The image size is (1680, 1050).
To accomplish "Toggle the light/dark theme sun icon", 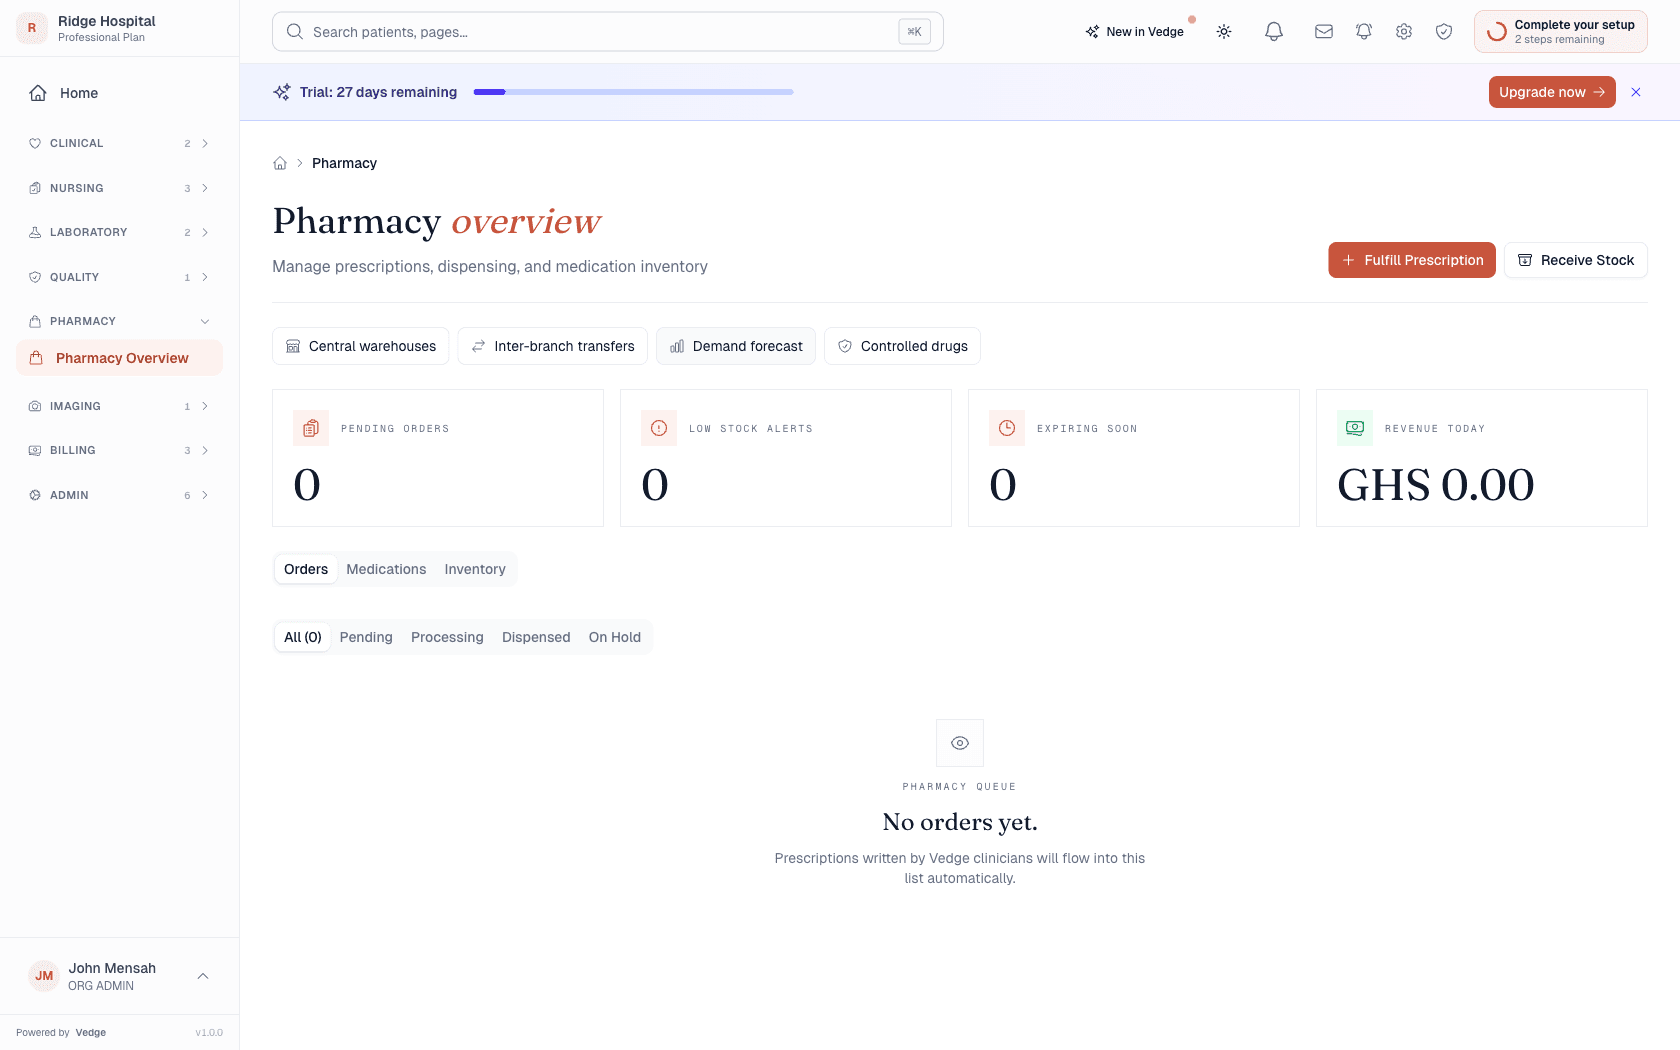I will point(1224,32).
